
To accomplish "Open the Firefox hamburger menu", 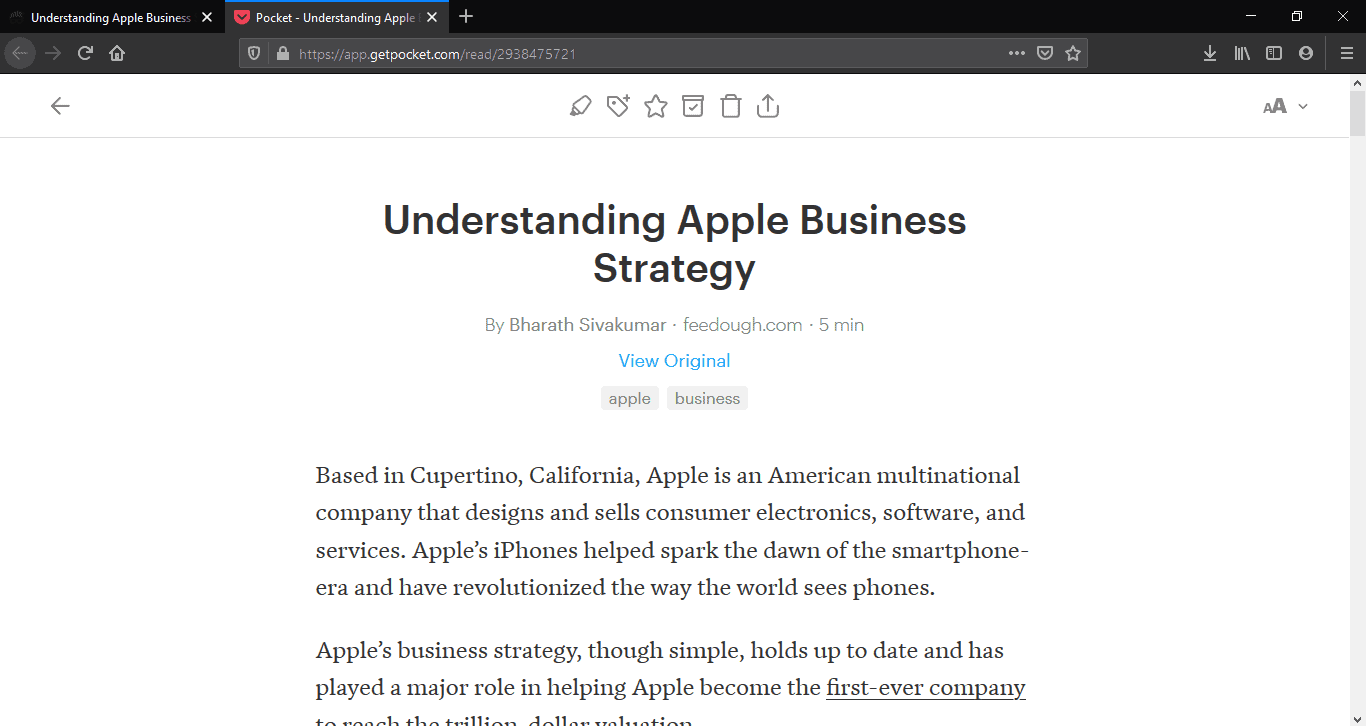I will [1347, 54].
